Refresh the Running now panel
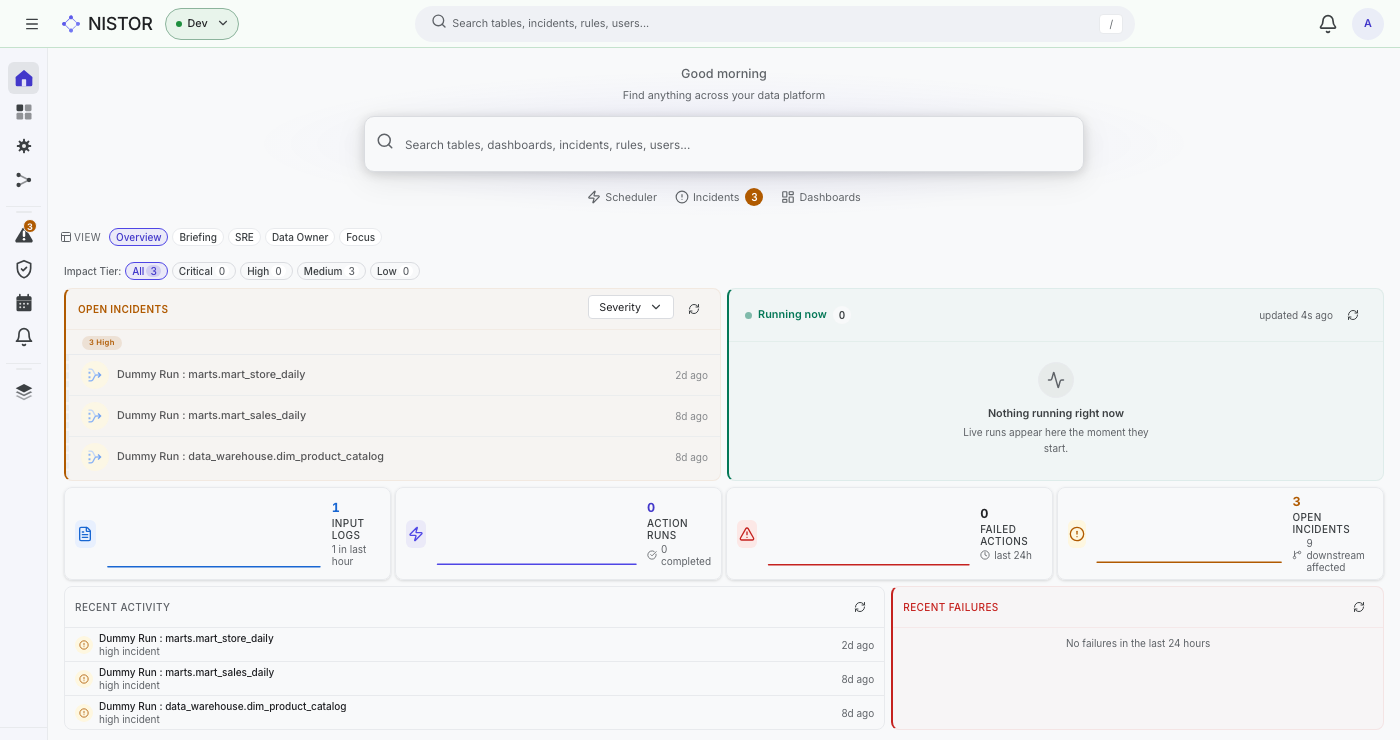This screenshot has height=740, width=1400. click(1353, 315)
